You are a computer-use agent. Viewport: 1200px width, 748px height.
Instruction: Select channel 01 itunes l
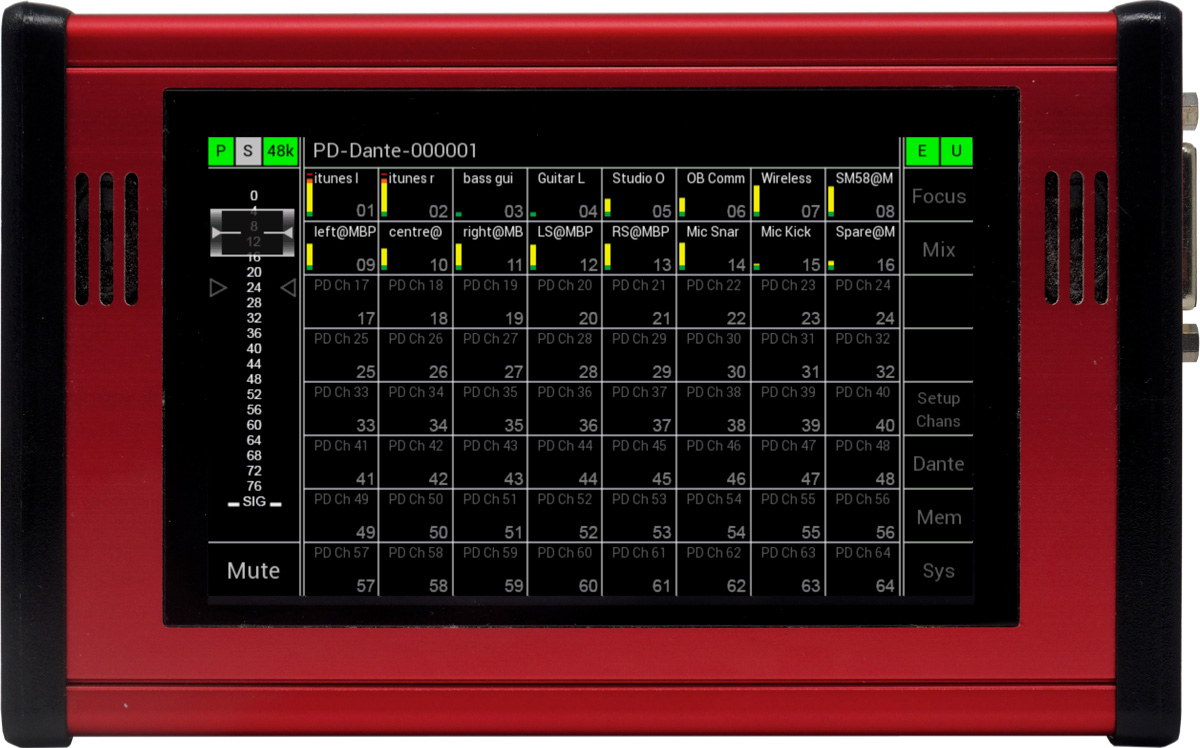tap(341, 195)
